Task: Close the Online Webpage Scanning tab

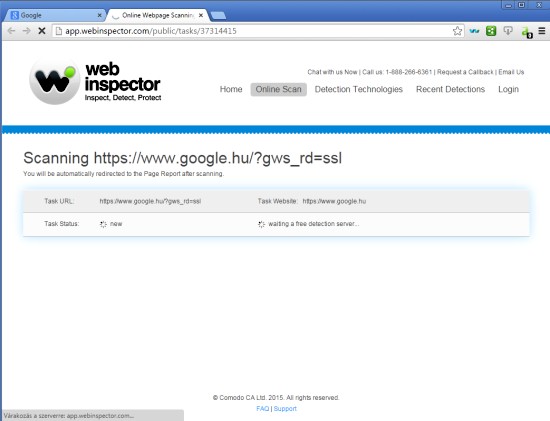Action: click(201, 15)
